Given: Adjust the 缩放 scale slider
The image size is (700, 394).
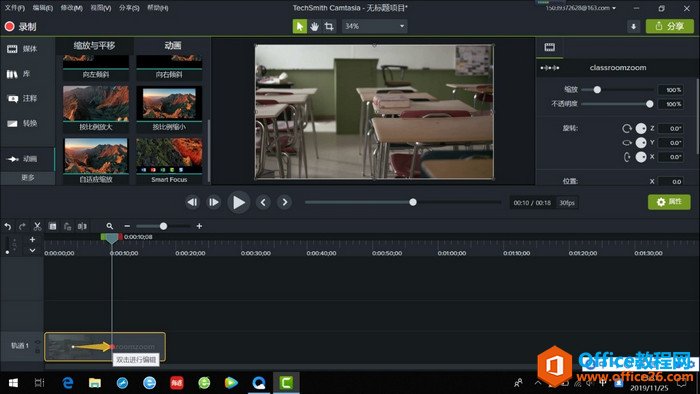Looking at the screenshot, I should point(597,90).
